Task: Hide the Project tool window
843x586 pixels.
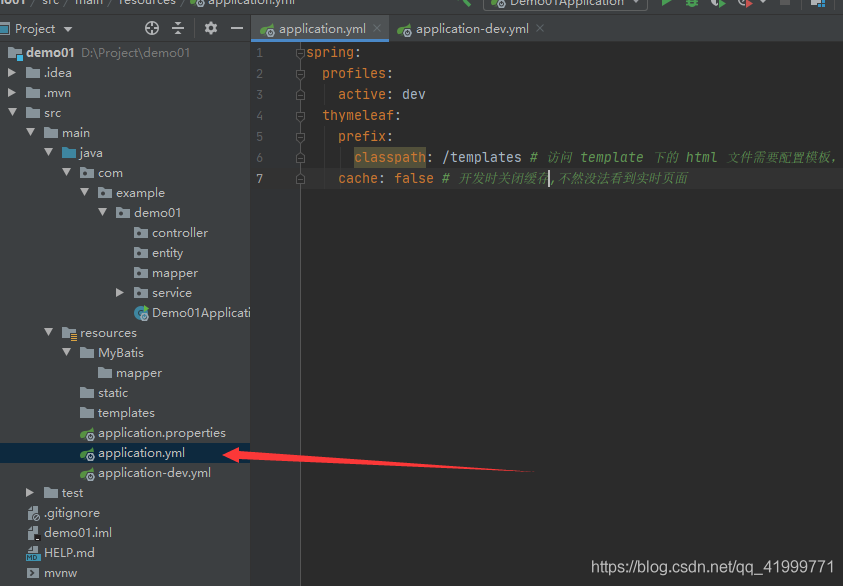Action: click(236, 29)
